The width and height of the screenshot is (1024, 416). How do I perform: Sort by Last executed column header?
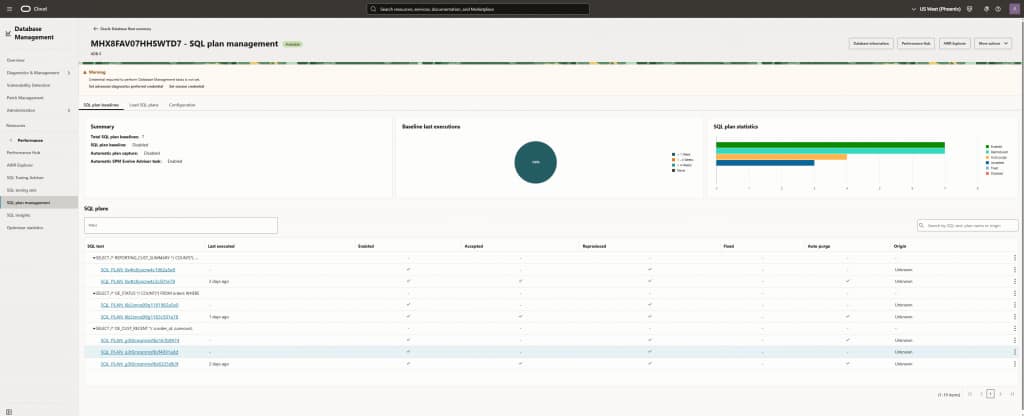pos(221,247)
